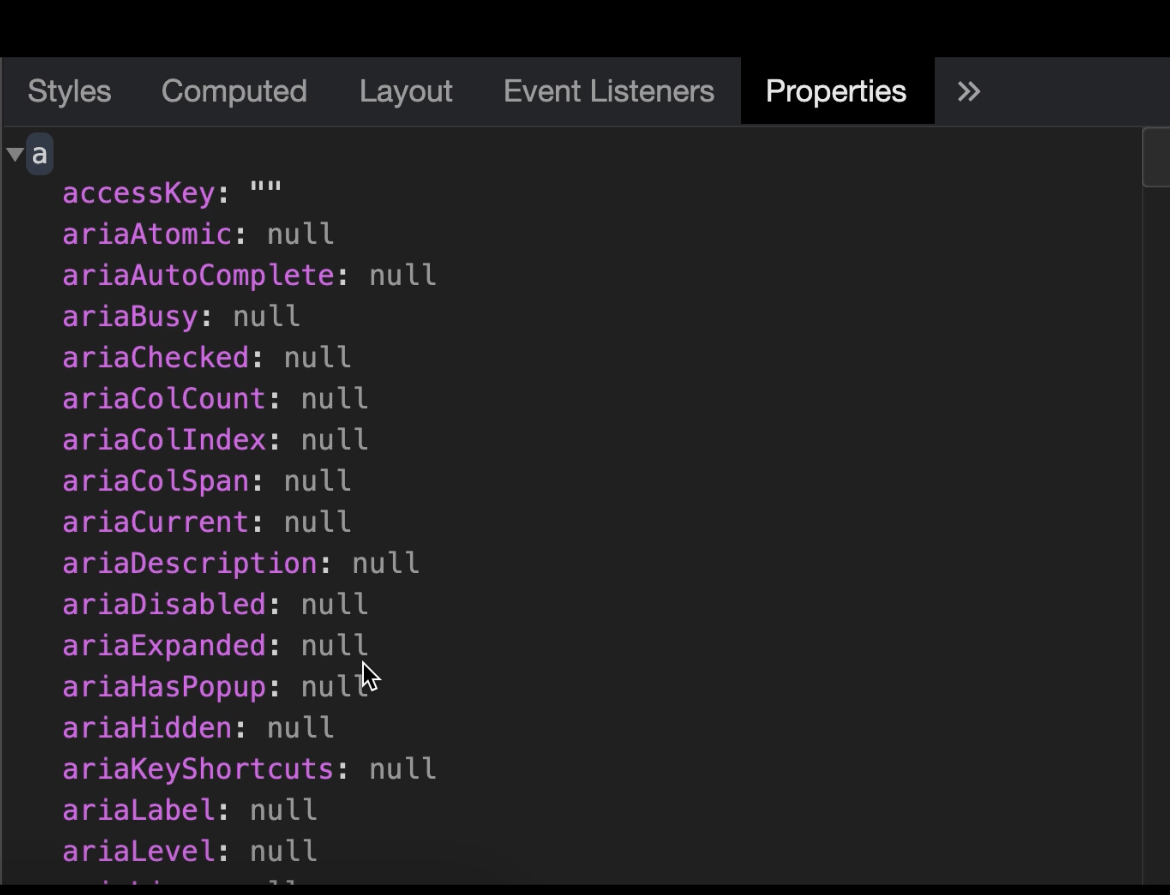Open the Event Listeners tab
This screenshot has width=1170, height=895.
(x=609, y=91)
